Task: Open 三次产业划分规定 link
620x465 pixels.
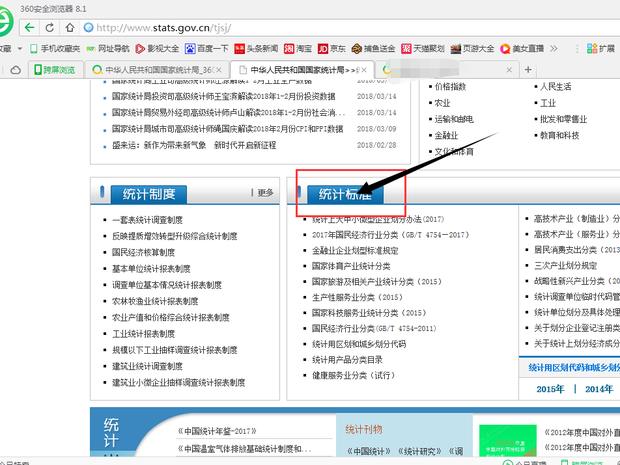Action: pyautogui.click(x=565, y=265)
